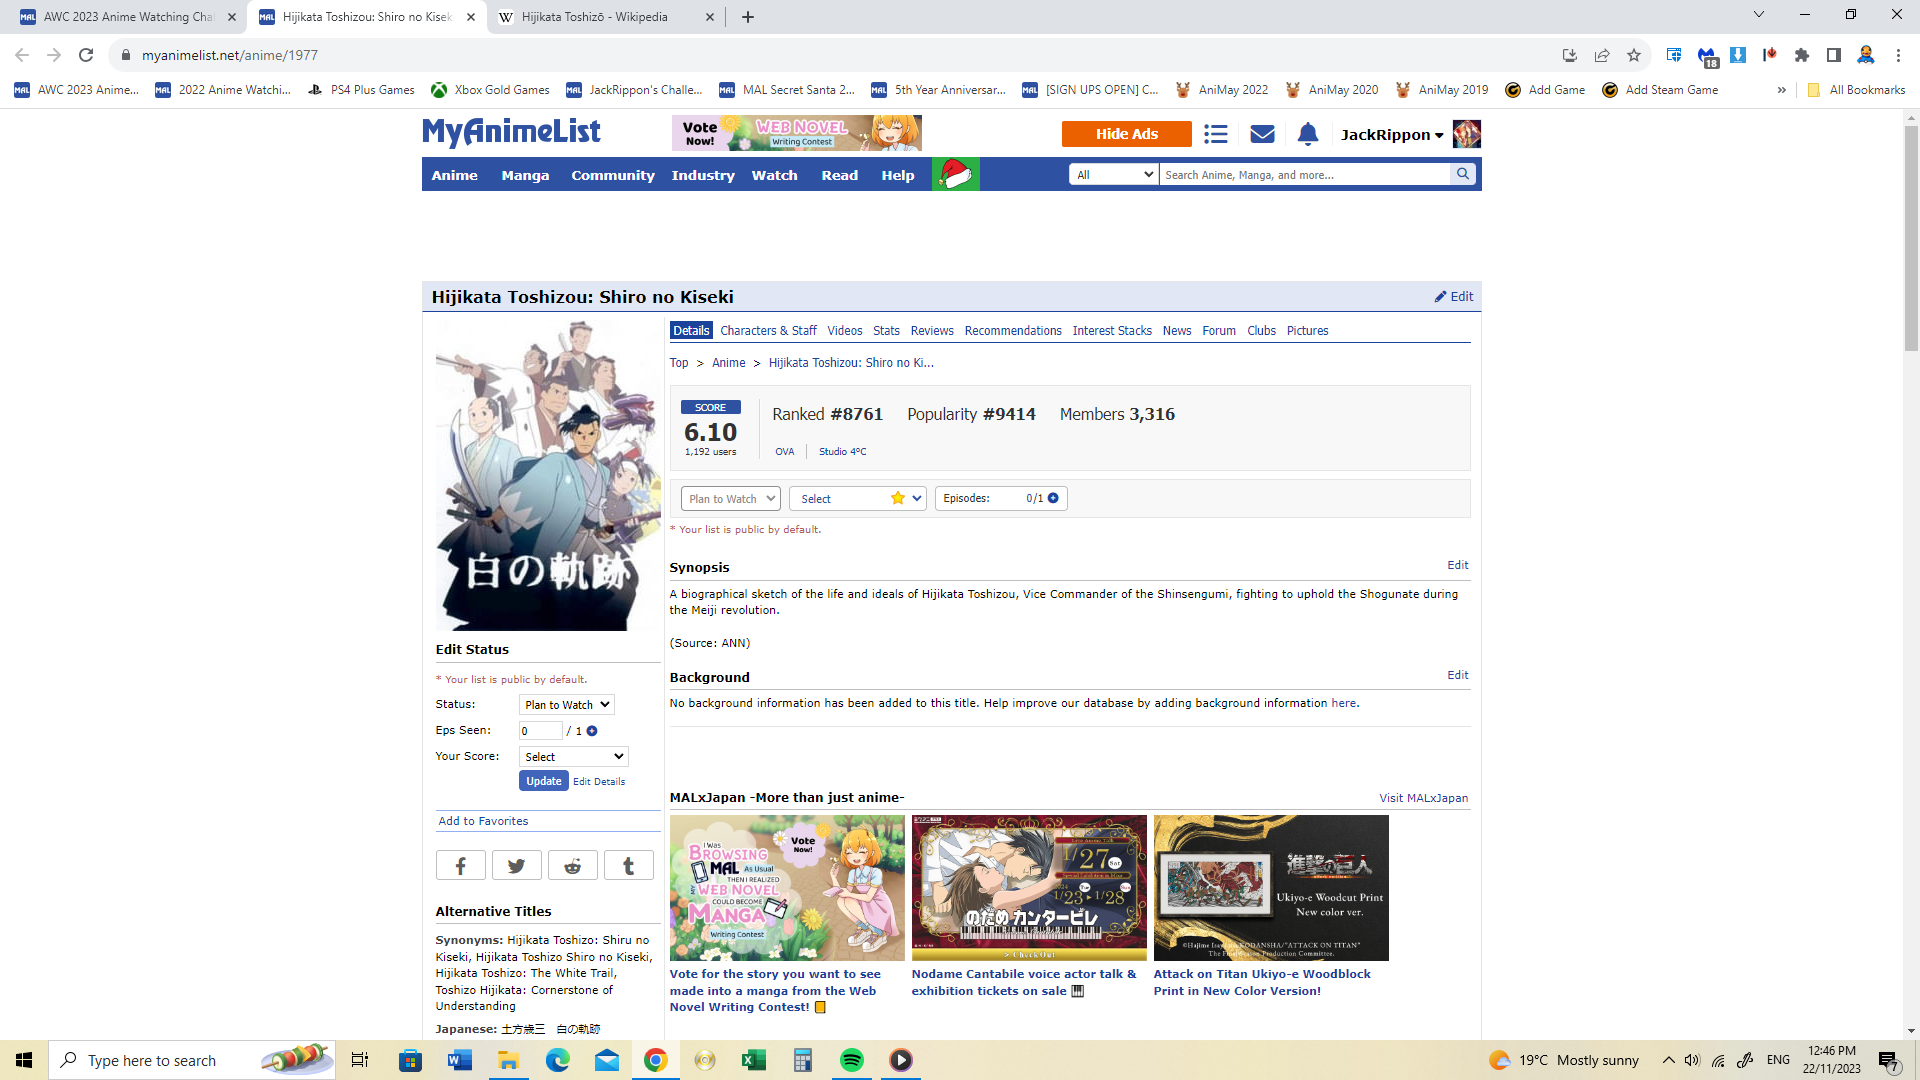Open the search category All dropdown
Viewport: 1920px width, 1080px height.
[1113, 175]
